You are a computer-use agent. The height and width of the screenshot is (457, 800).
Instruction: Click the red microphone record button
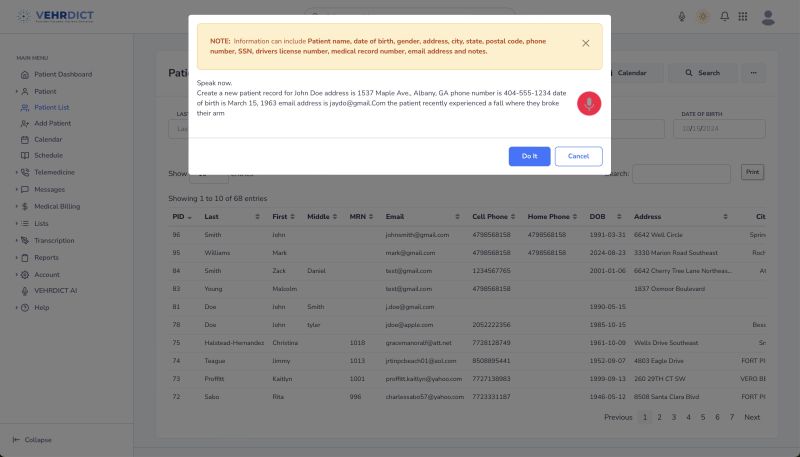pyautogui.click(x=589, y=103)
